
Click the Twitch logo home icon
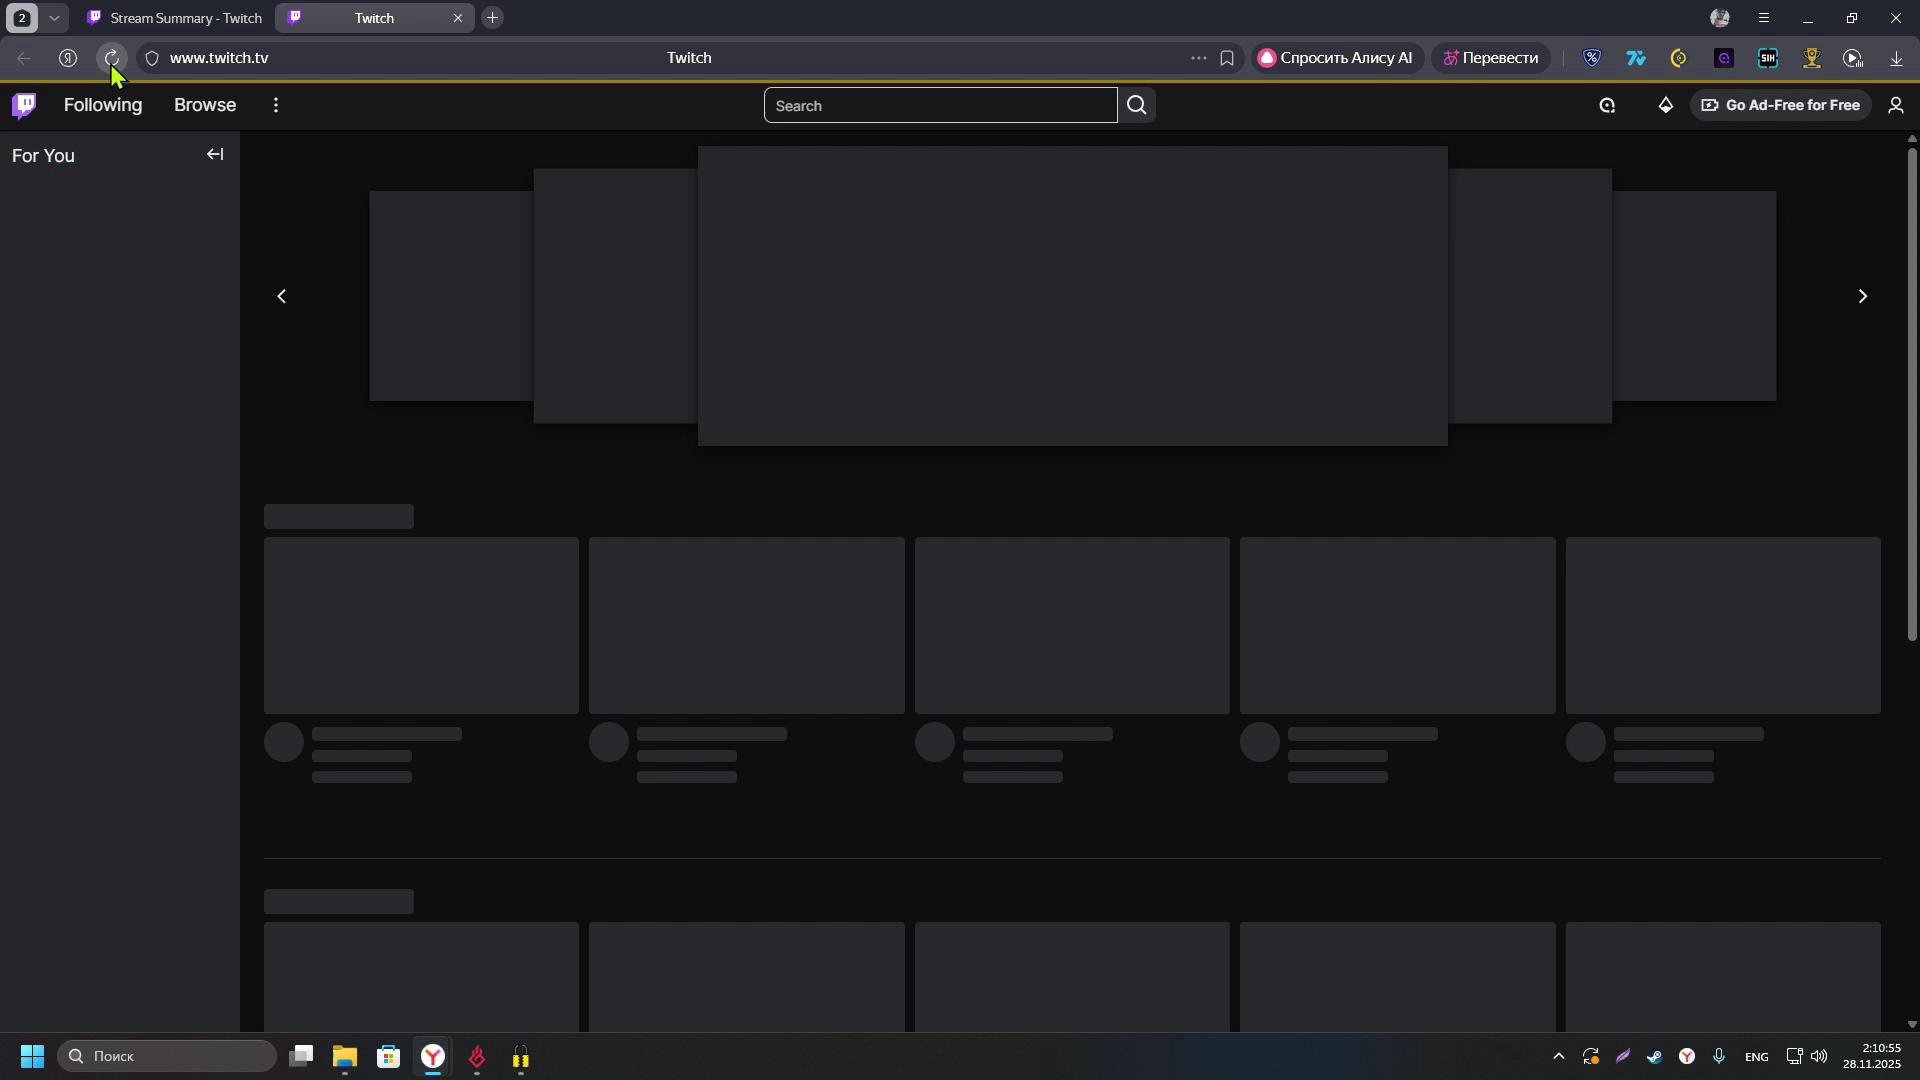(x=24, y=105)
